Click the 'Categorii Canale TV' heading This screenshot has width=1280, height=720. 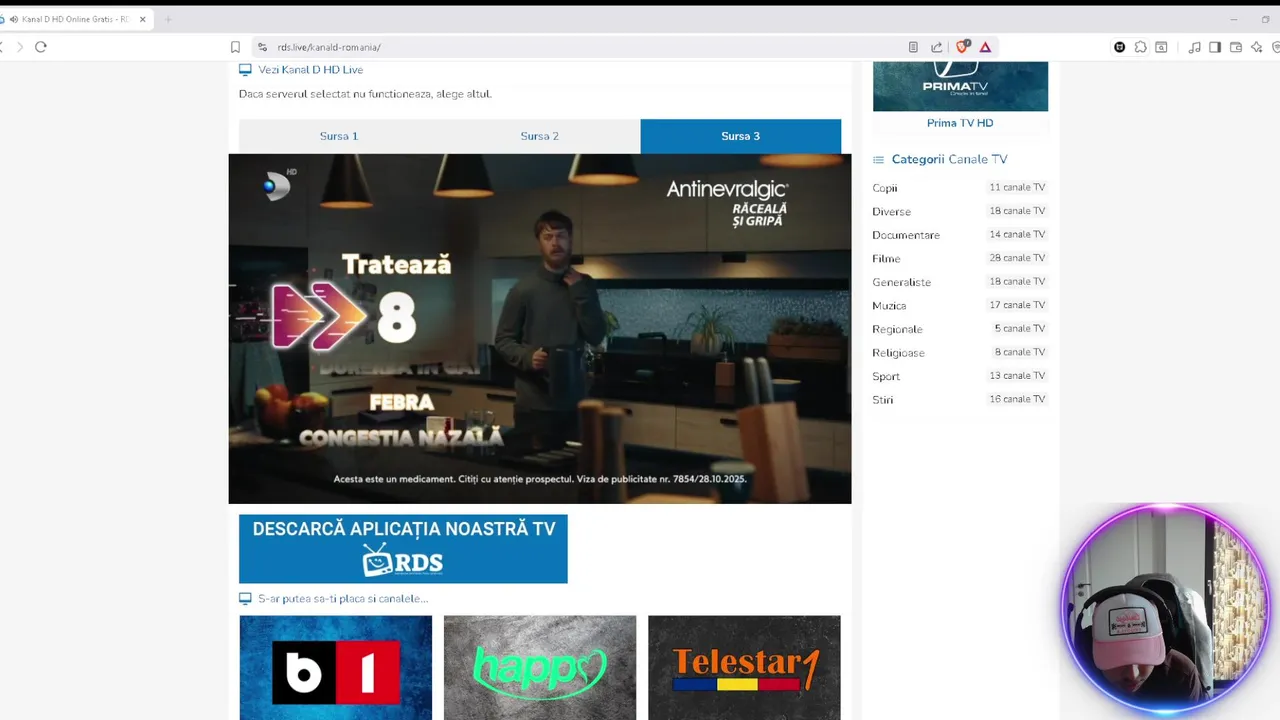pyautogui.click(x=949, y=159)
